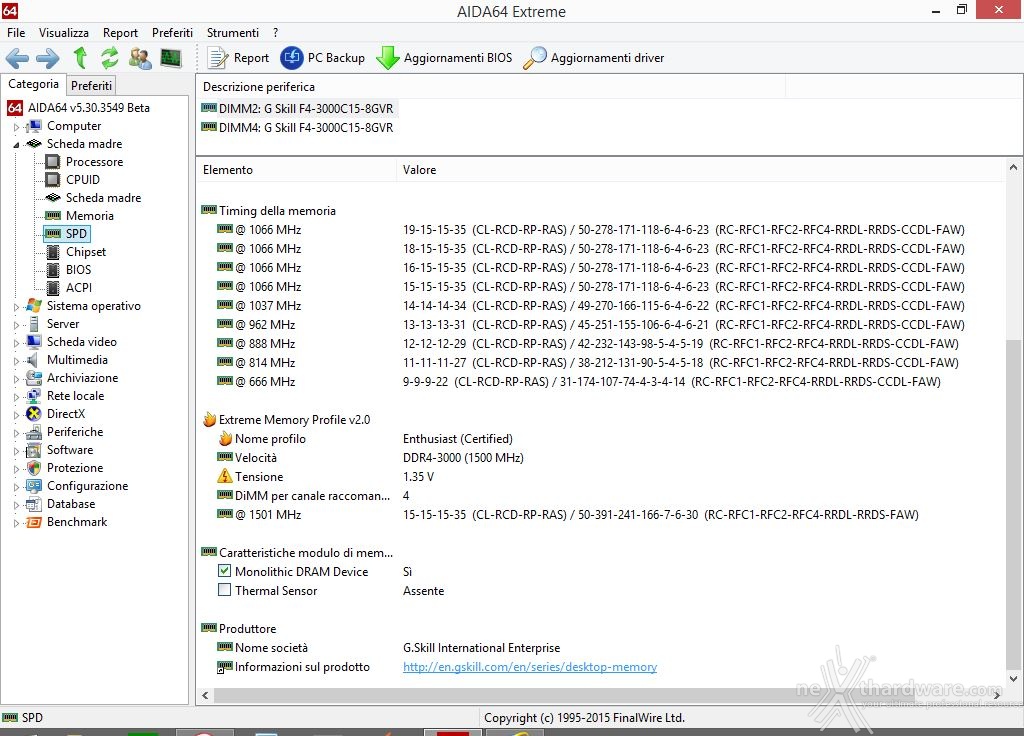This screenshot has width=1024, height=736.
Task: Go forward with the blue right arrow
Action: pos(48,58)
